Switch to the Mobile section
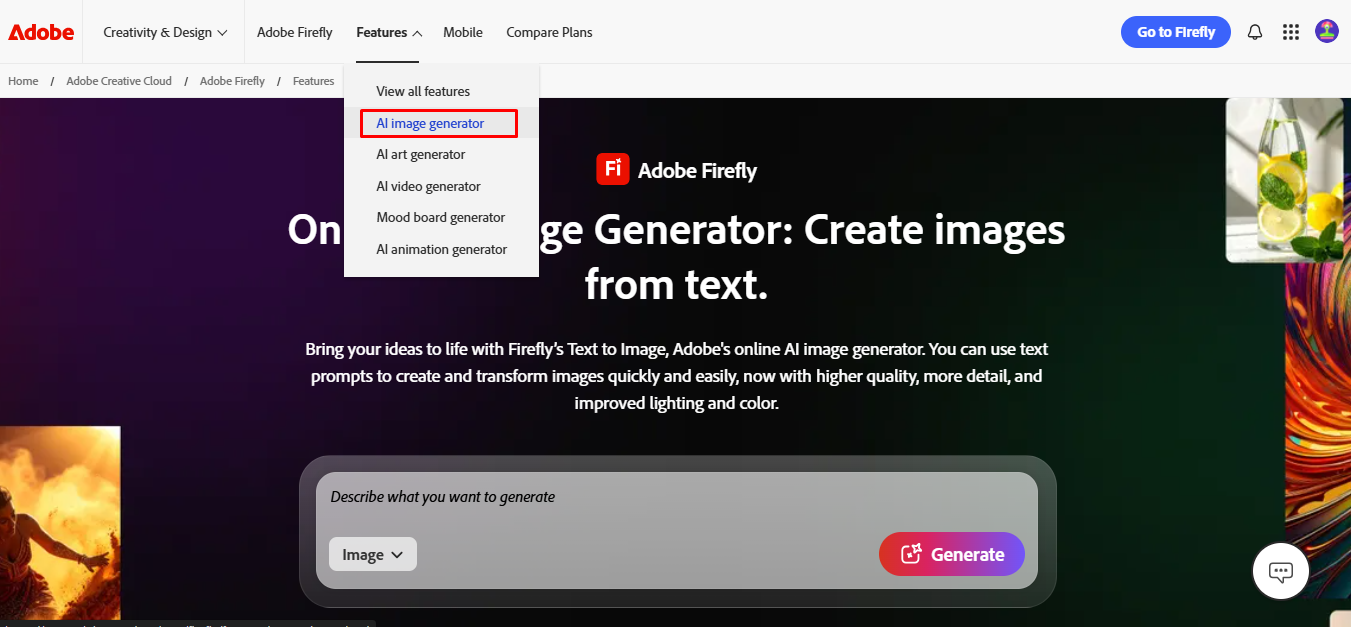The height and width of the screenshot is (627, 1351). pos(462,31)
